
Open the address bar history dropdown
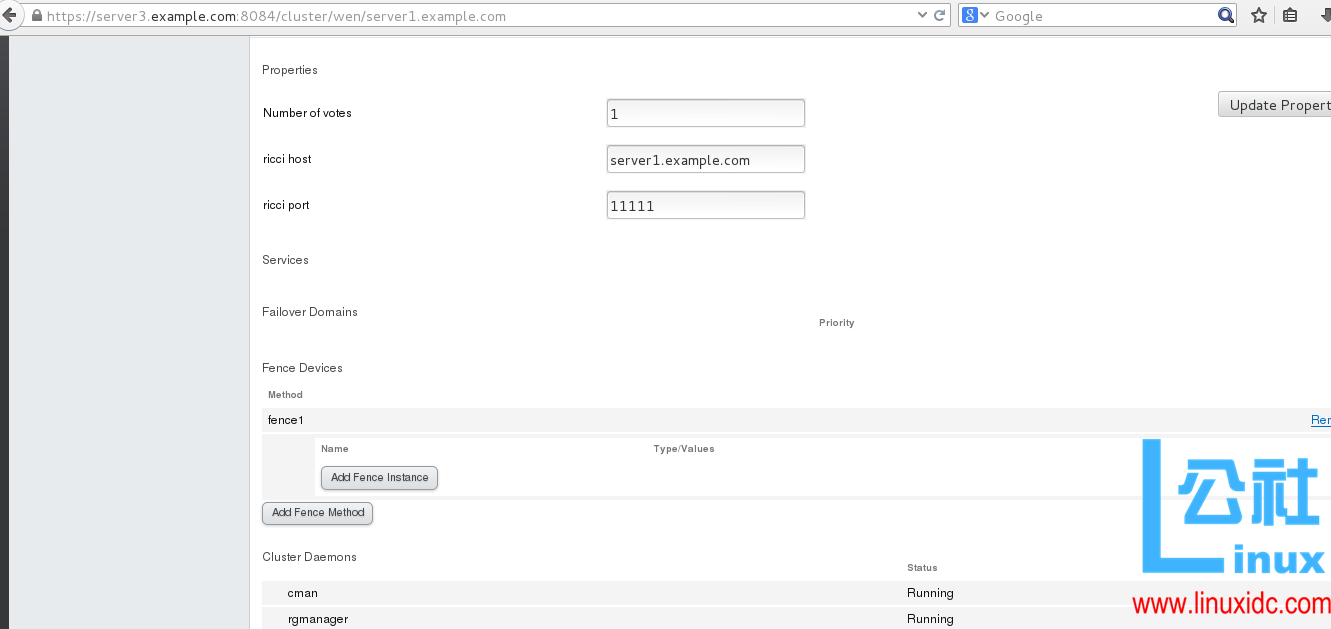(x=922, y=15)
